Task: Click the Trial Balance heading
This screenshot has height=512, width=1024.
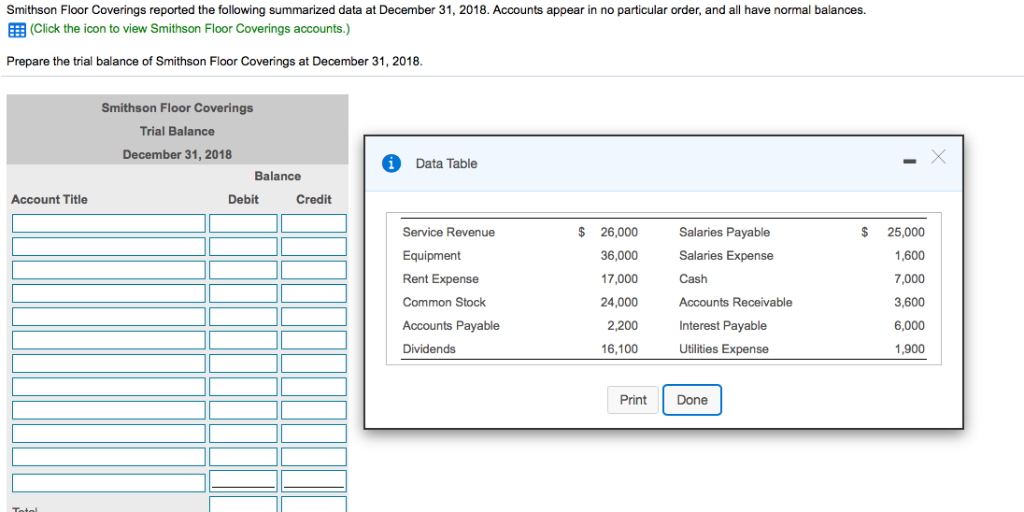Action: [x=177, y=131]
